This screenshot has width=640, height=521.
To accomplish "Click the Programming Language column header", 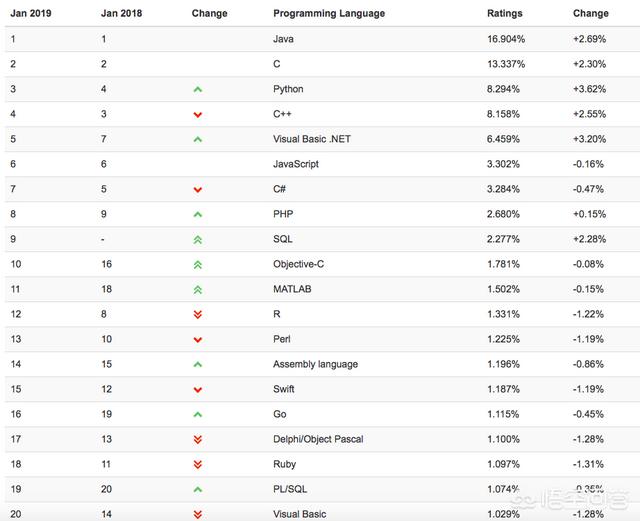I will point(329,13).
